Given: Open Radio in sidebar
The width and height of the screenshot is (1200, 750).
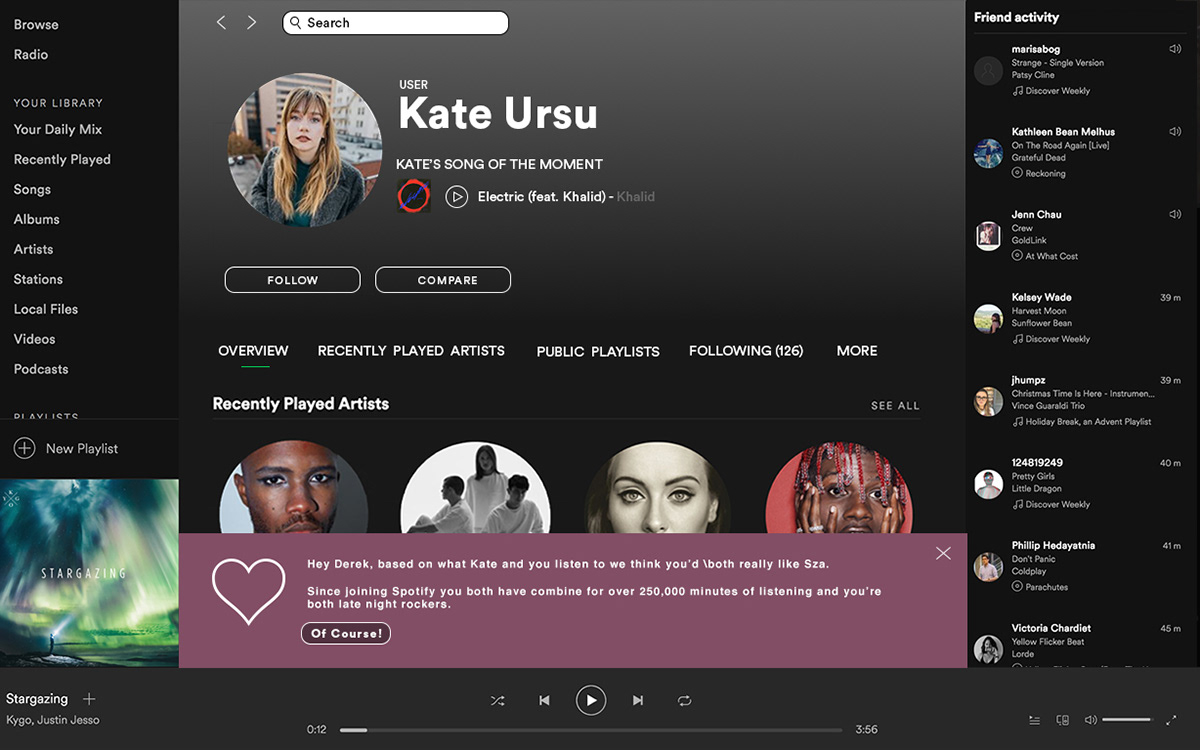Looking at the screenshot, I should (x=31, y=54).
